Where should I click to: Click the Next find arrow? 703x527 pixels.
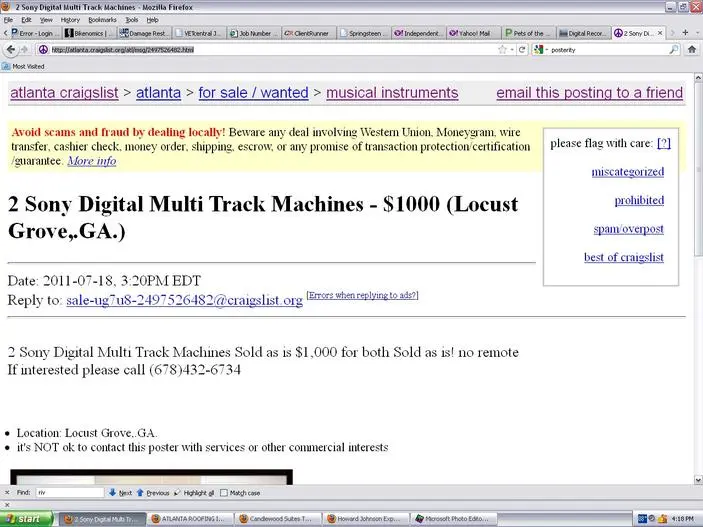click(x=120, y=492)
